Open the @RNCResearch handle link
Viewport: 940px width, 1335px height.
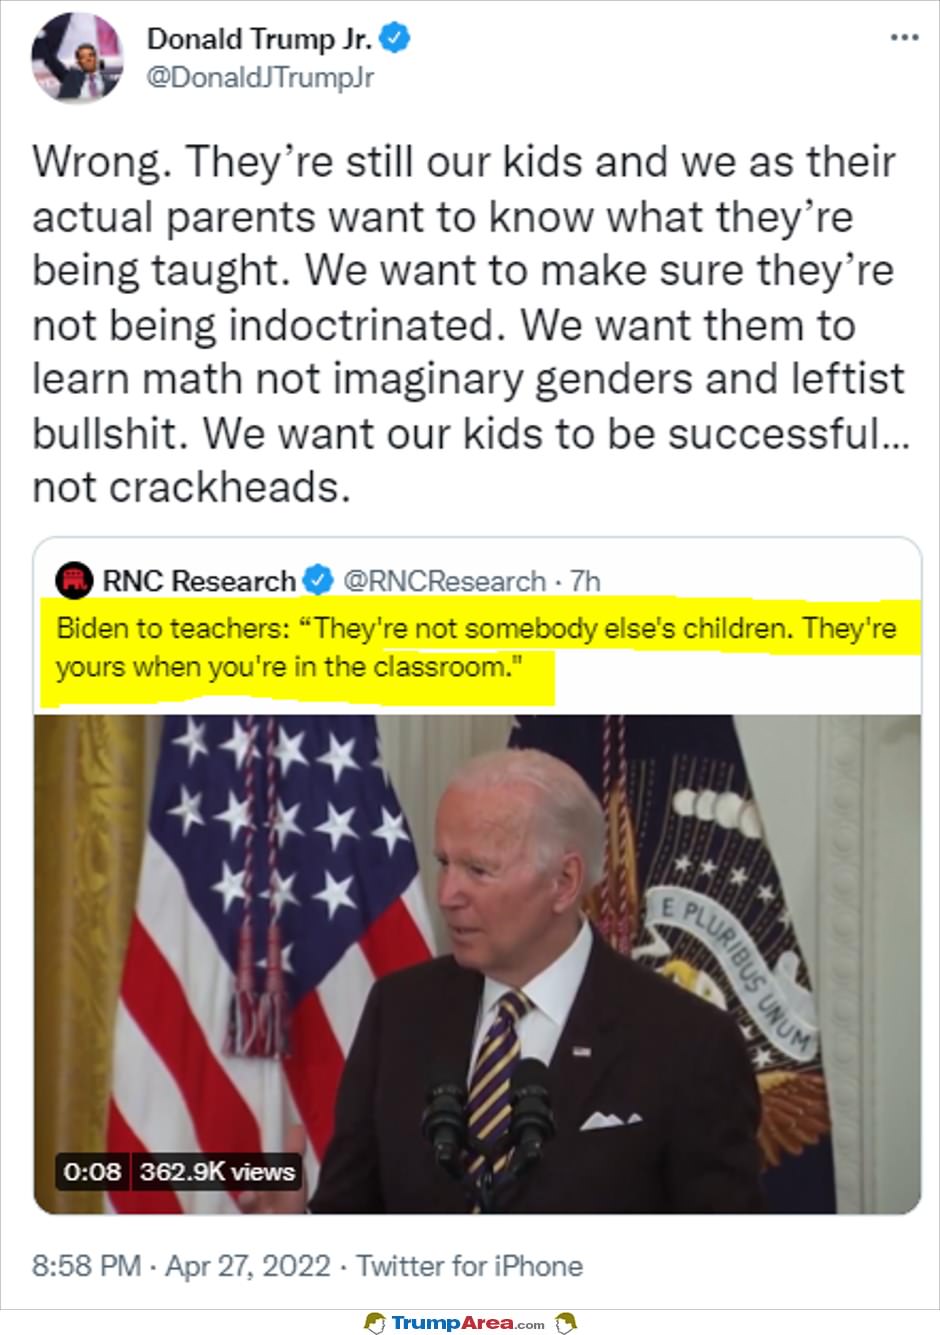click(445, 580)
